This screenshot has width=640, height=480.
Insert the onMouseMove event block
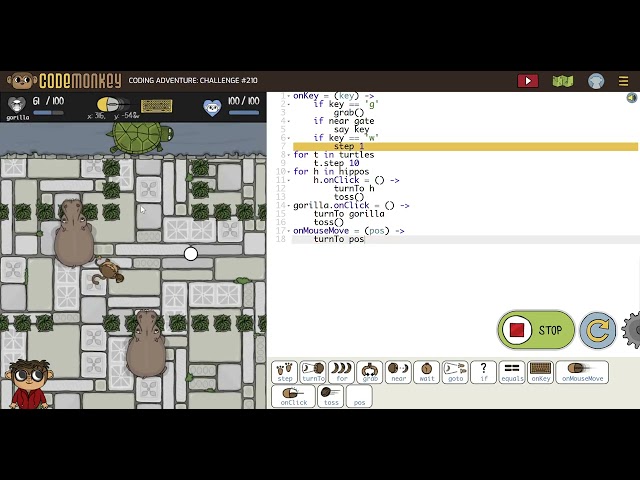pyautogui.click(x=582, y=372)
